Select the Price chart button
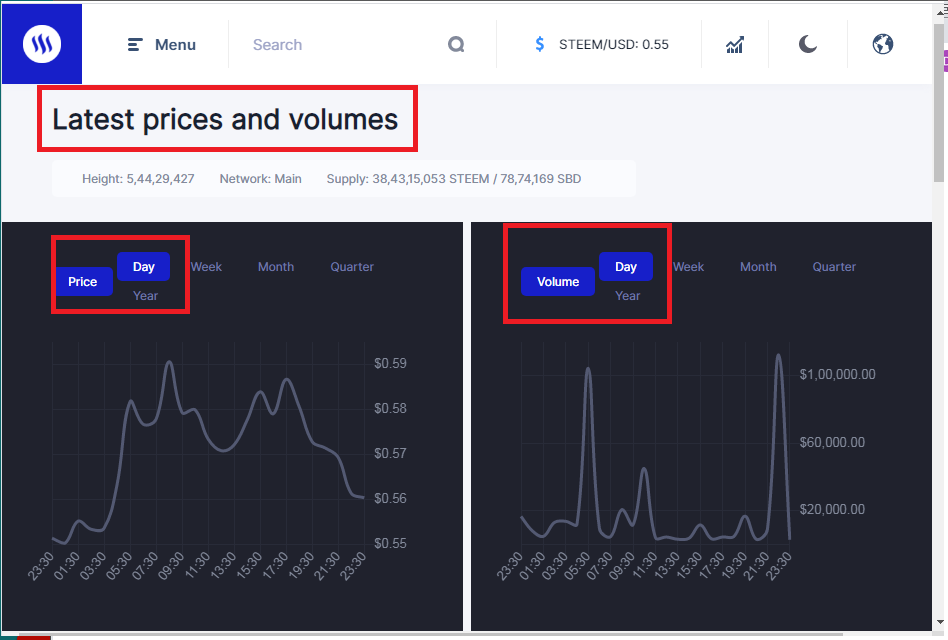This screenshot has width=948, height=640. (x=83, y=282)
